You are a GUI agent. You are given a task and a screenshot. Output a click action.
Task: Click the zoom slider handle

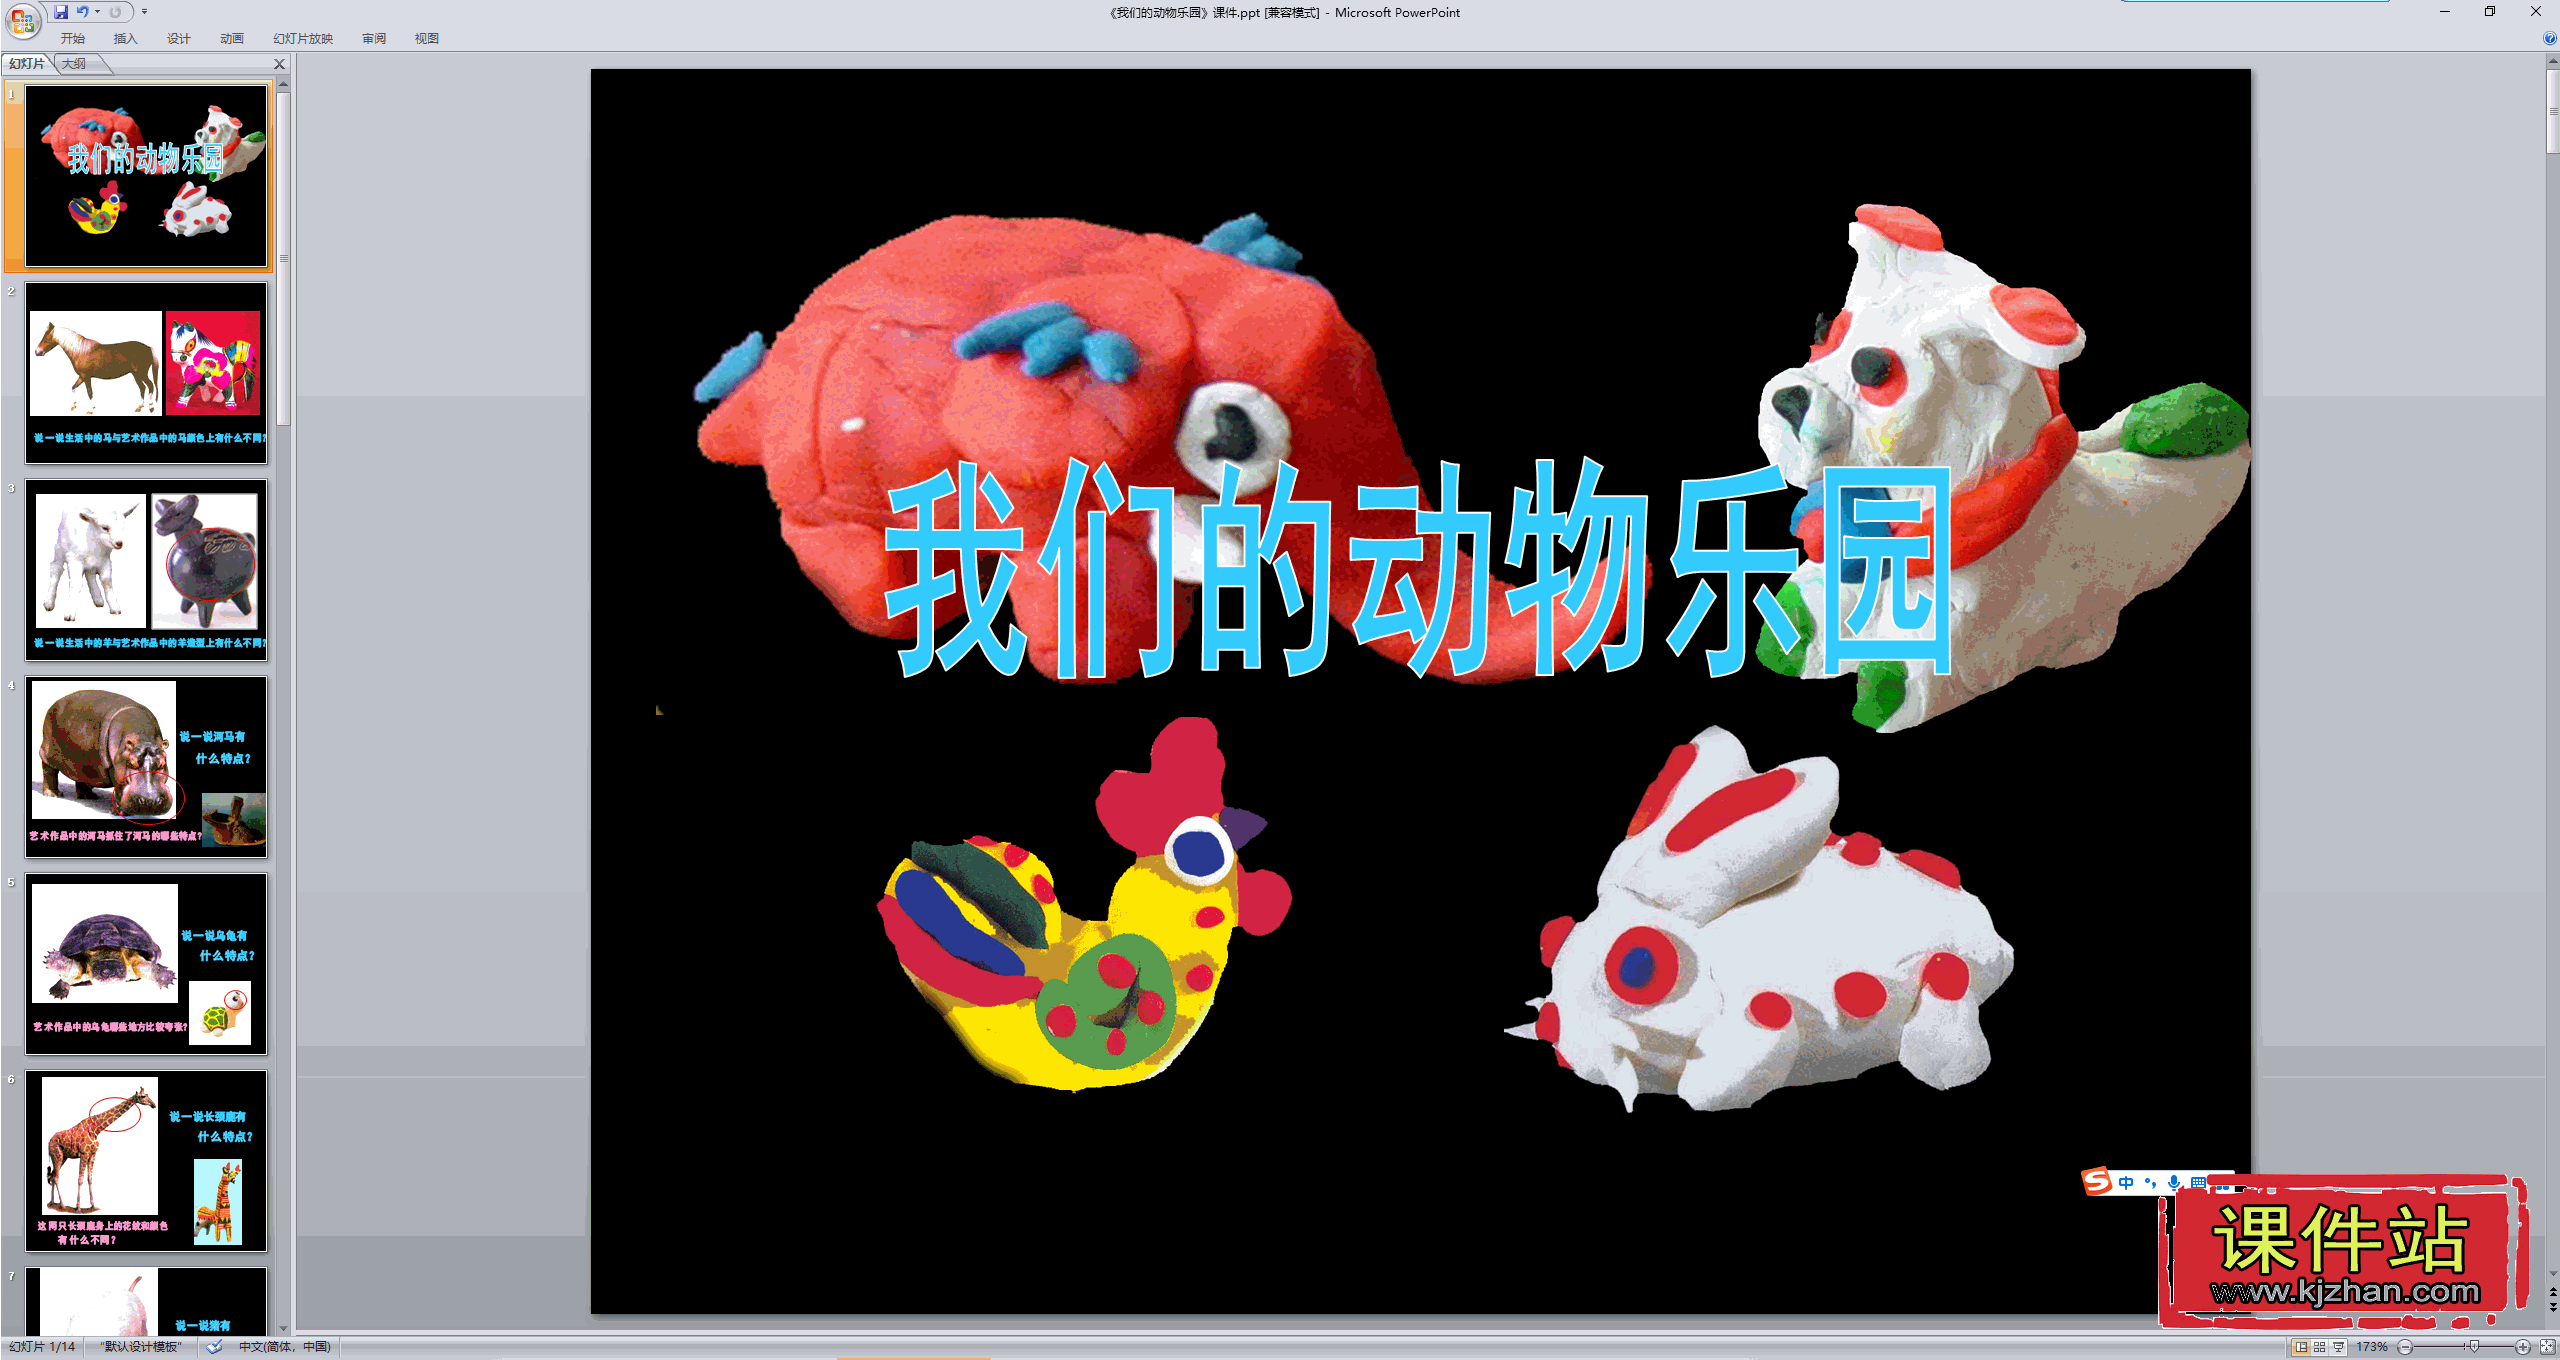pos(2474,1347)
